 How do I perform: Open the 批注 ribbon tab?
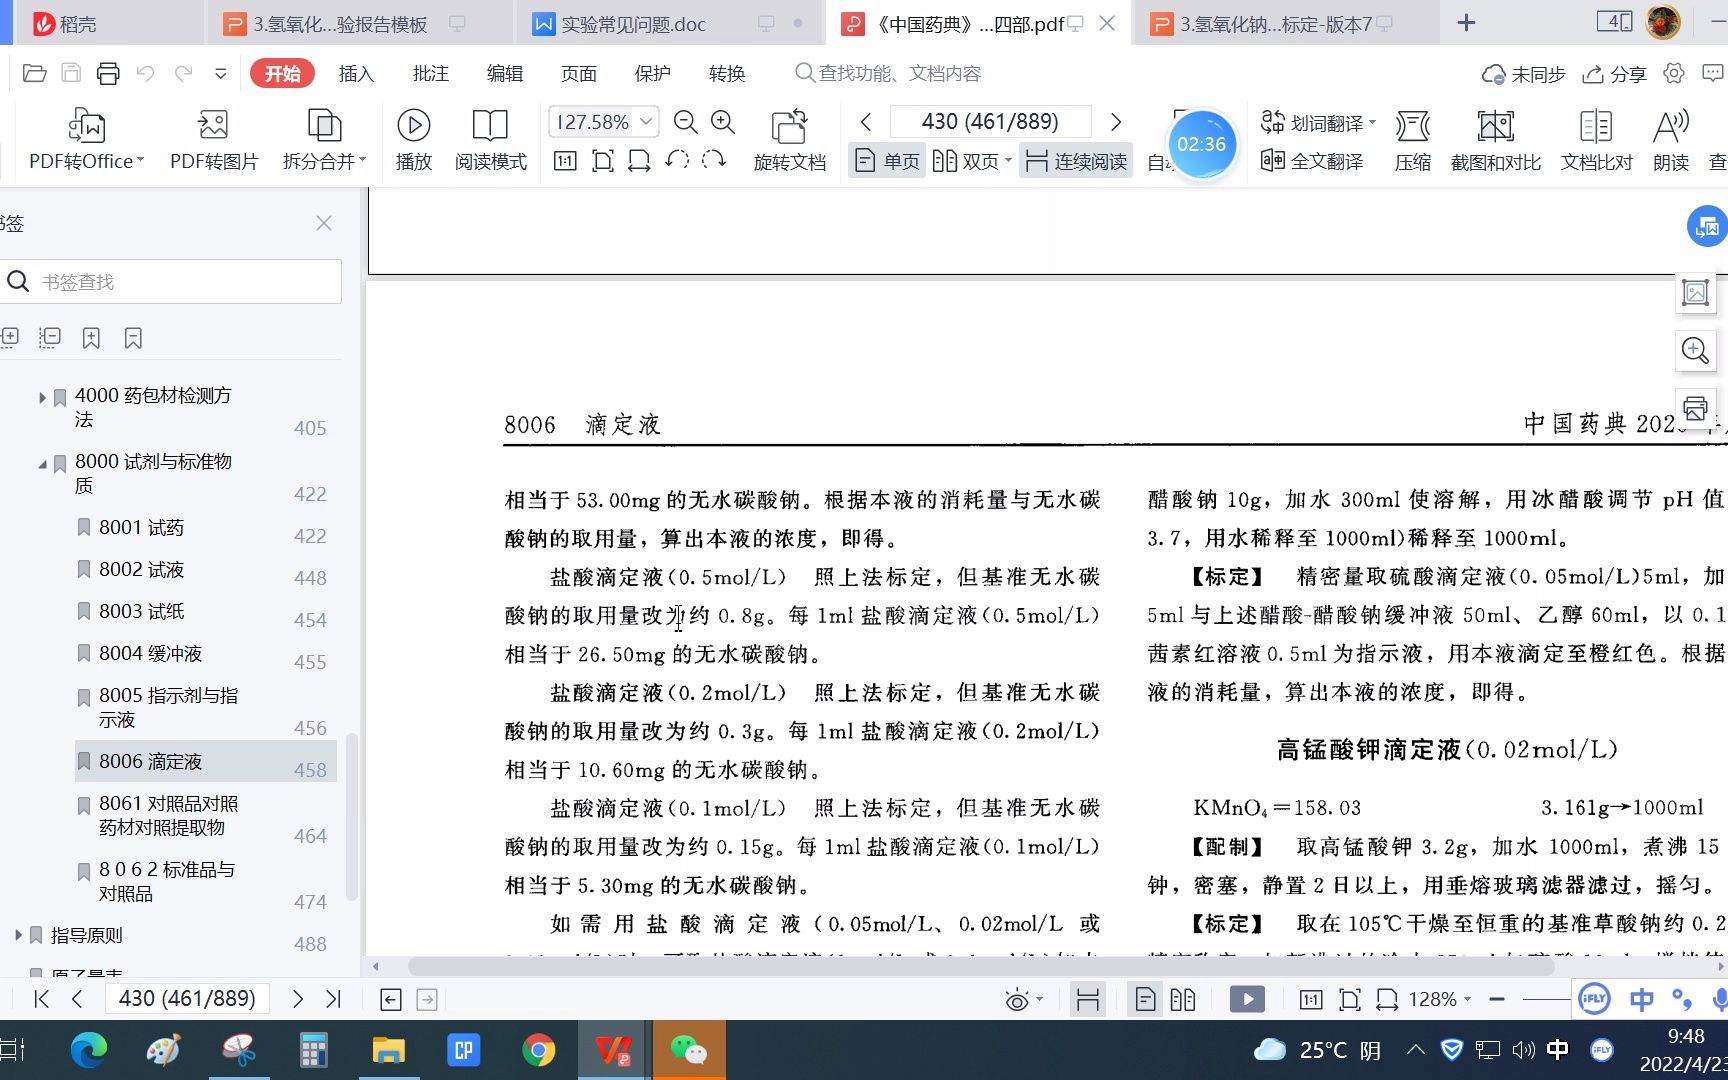point(430,73)
